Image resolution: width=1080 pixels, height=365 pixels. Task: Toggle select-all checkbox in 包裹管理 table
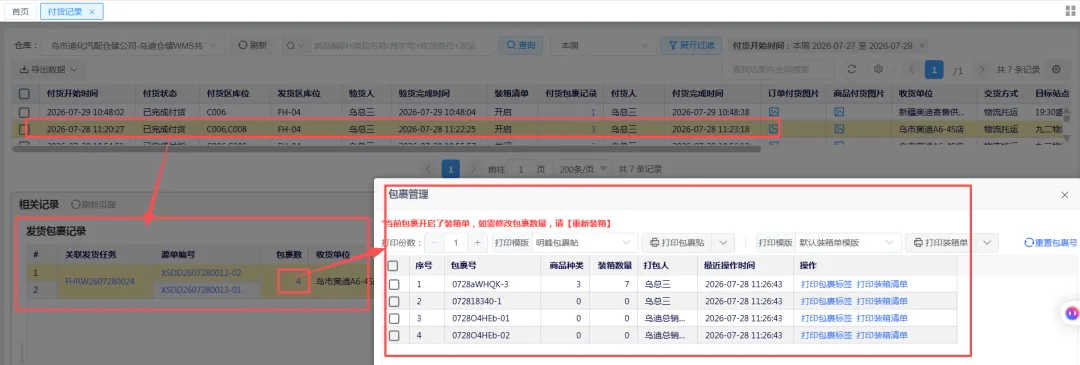click(394, 266)
